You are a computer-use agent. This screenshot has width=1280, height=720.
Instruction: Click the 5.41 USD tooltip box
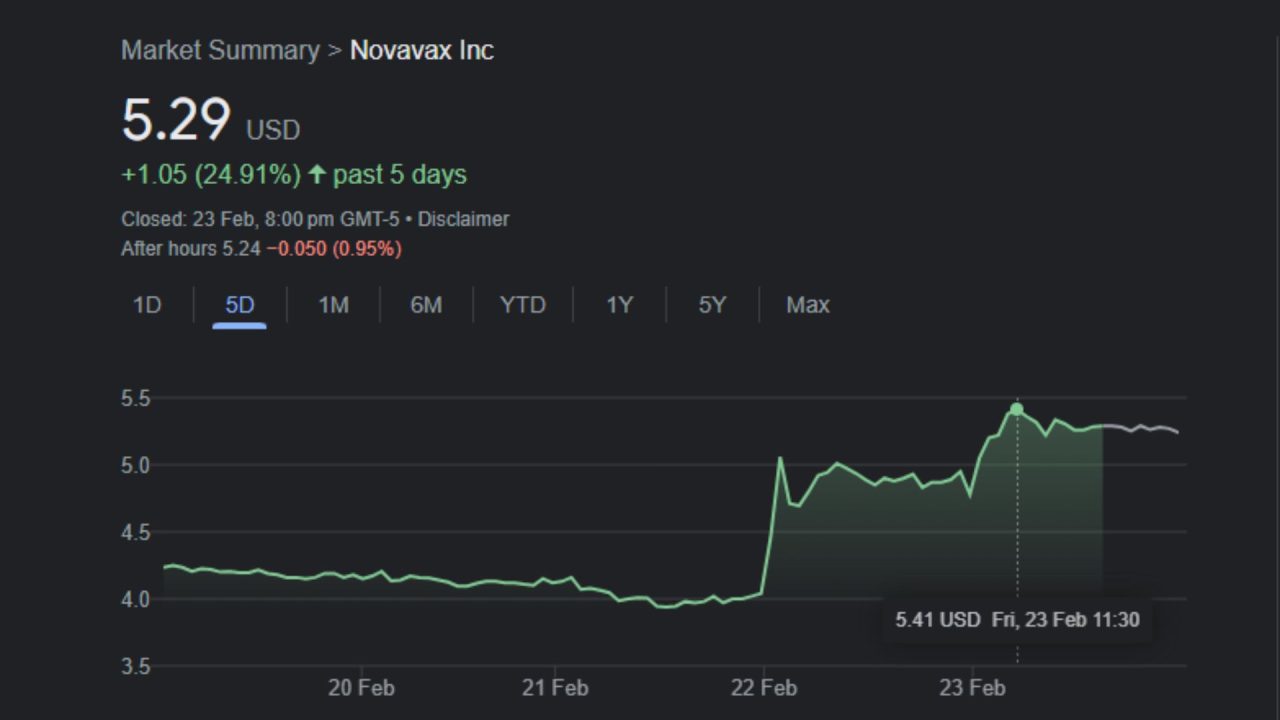coord(1017,620)
